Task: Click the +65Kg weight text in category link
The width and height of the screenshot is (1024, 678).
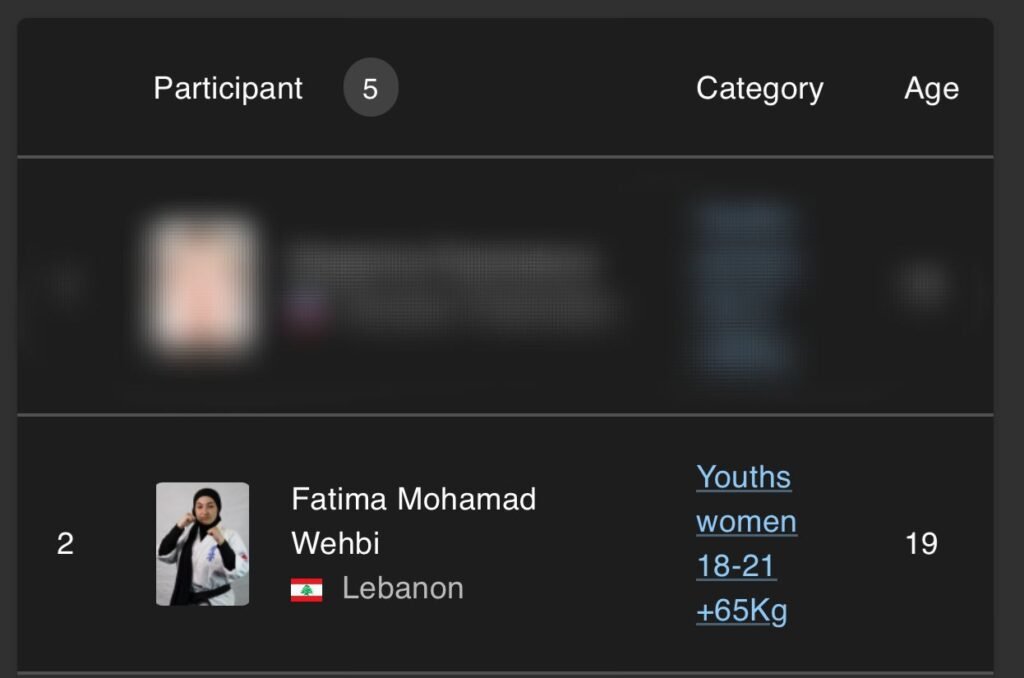Action: coord(741,610)
